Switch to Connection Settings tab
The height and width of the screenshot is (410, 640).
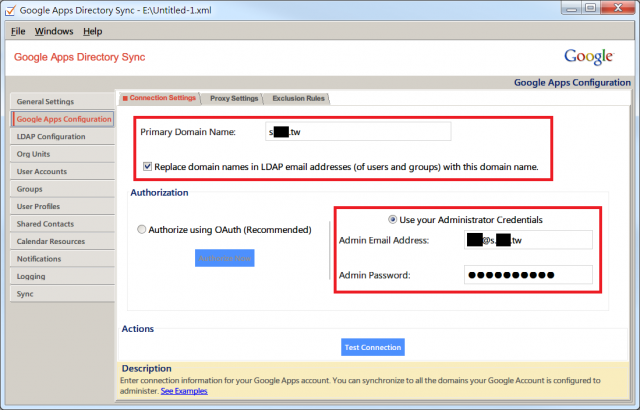tap(160, 98)
